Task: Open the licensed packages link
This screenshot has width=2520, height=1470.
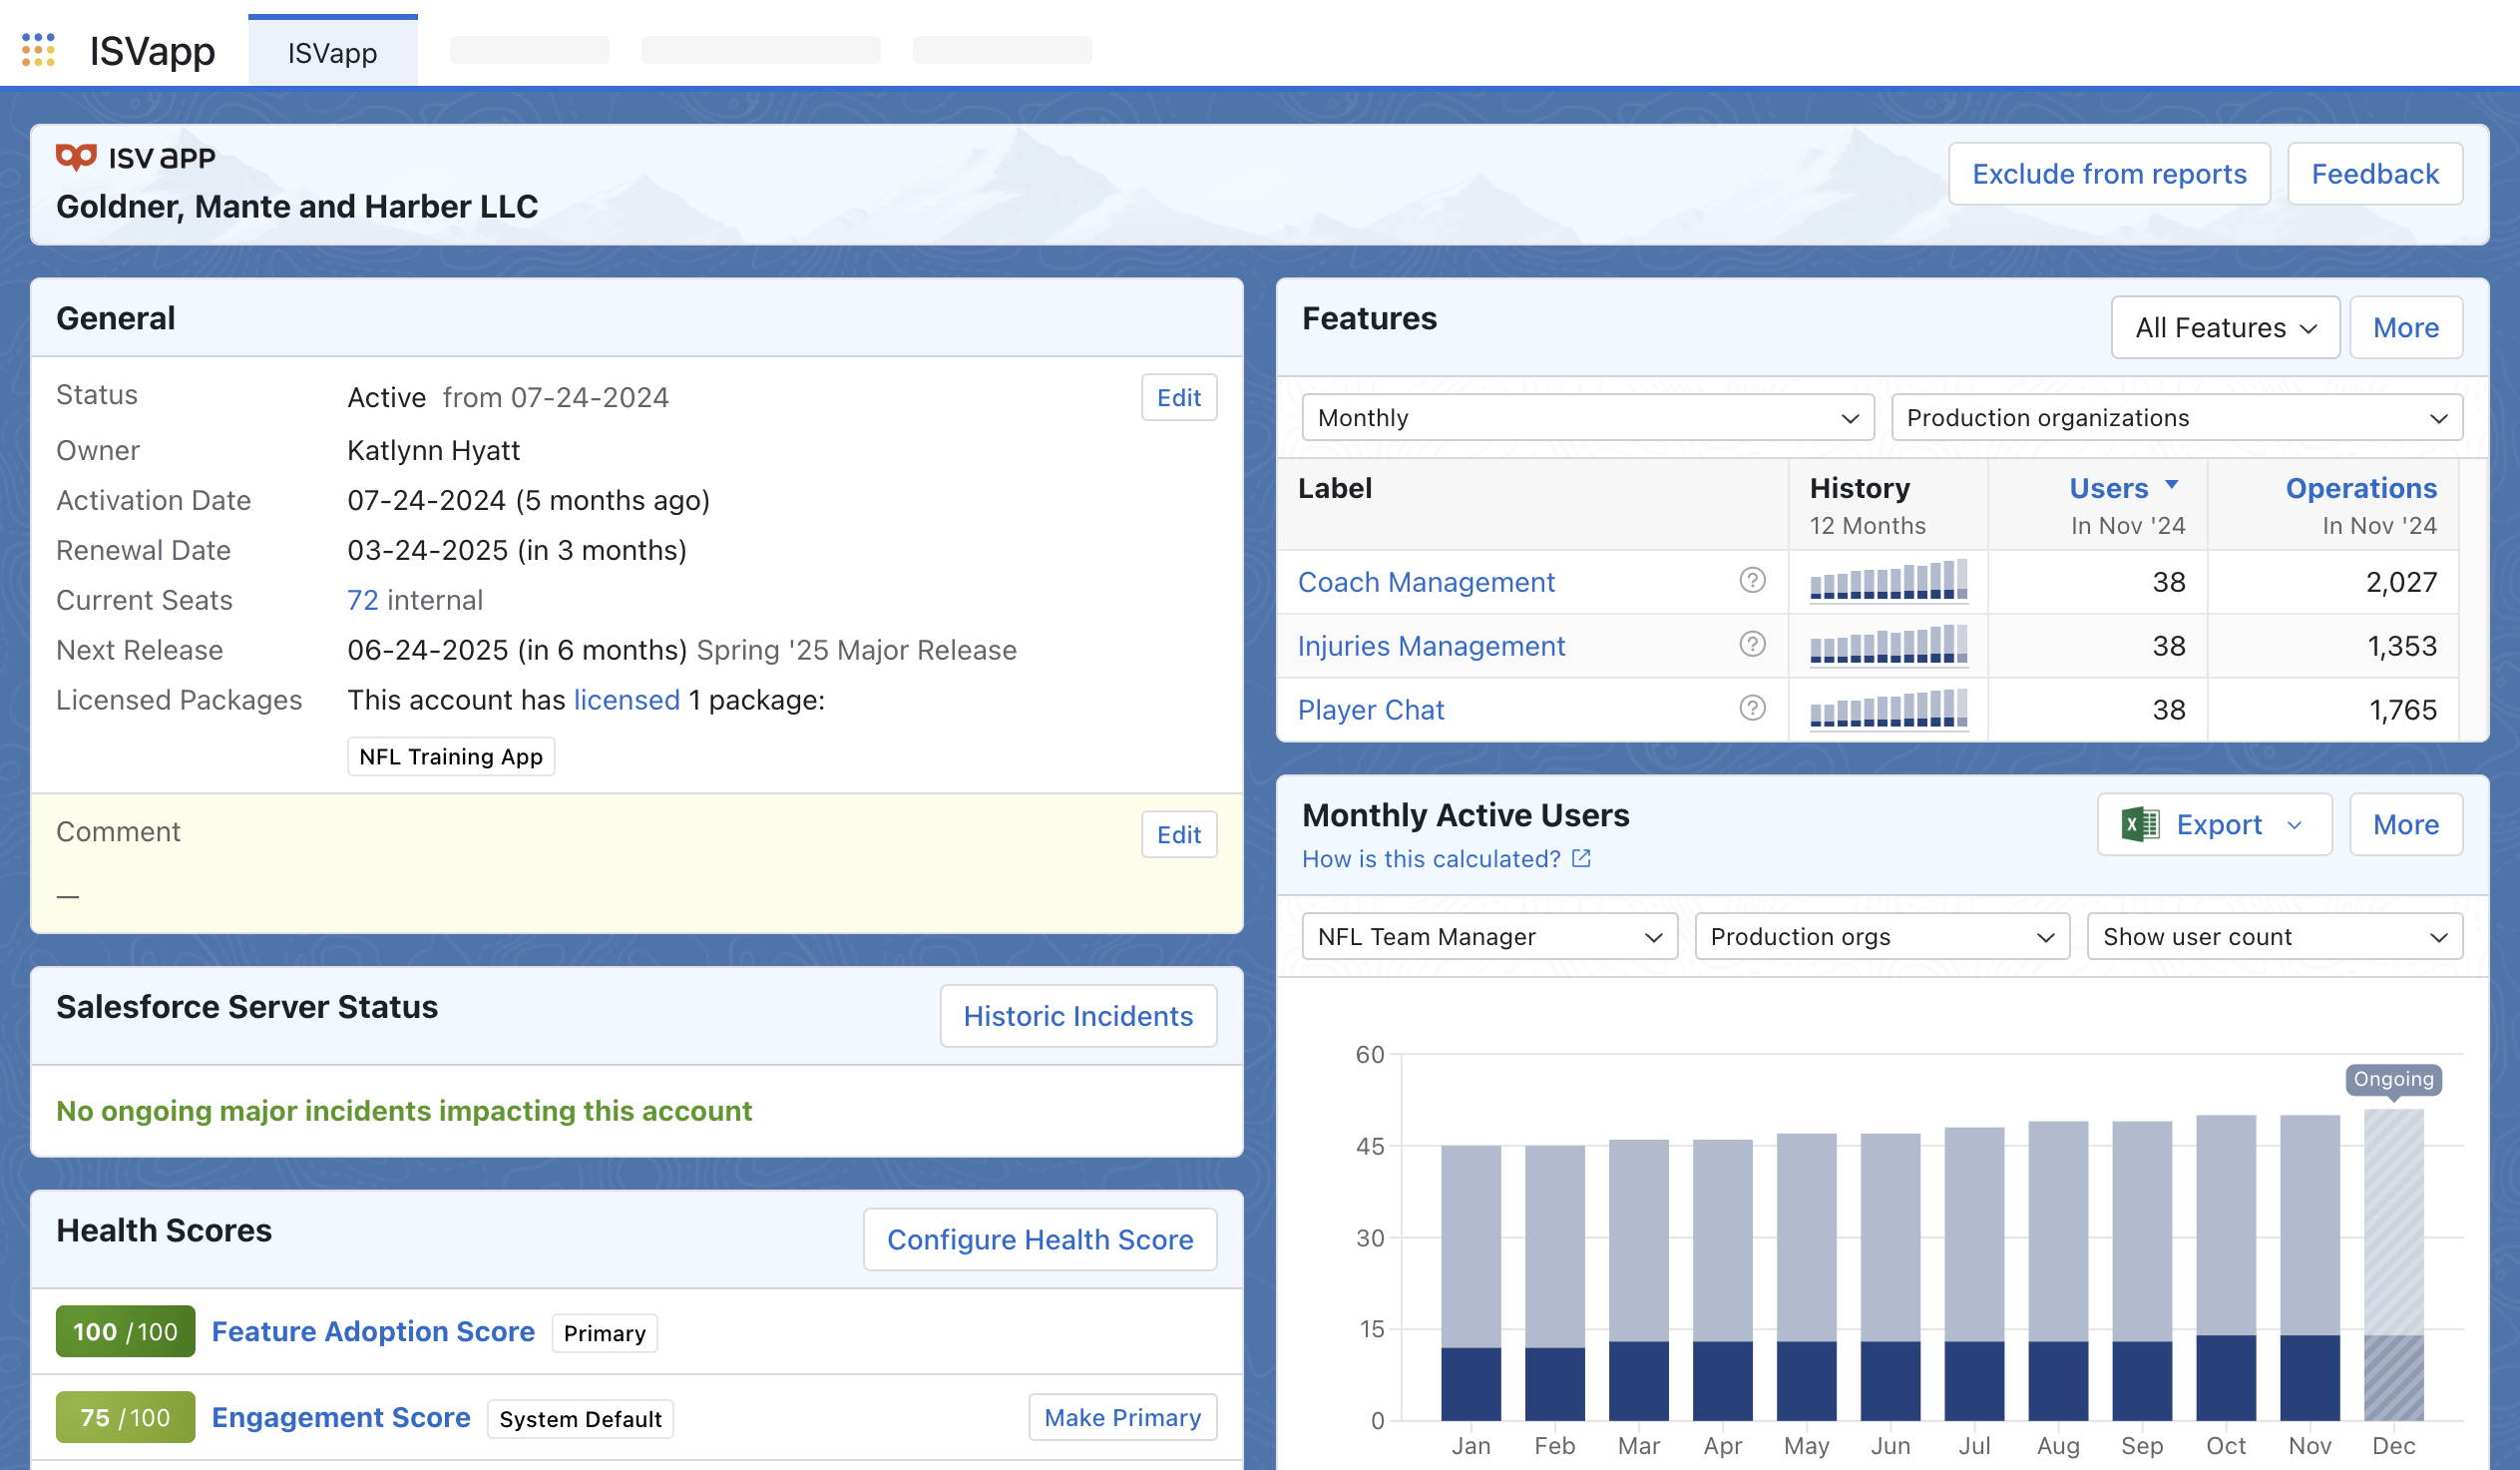Action: coord(627,700)
